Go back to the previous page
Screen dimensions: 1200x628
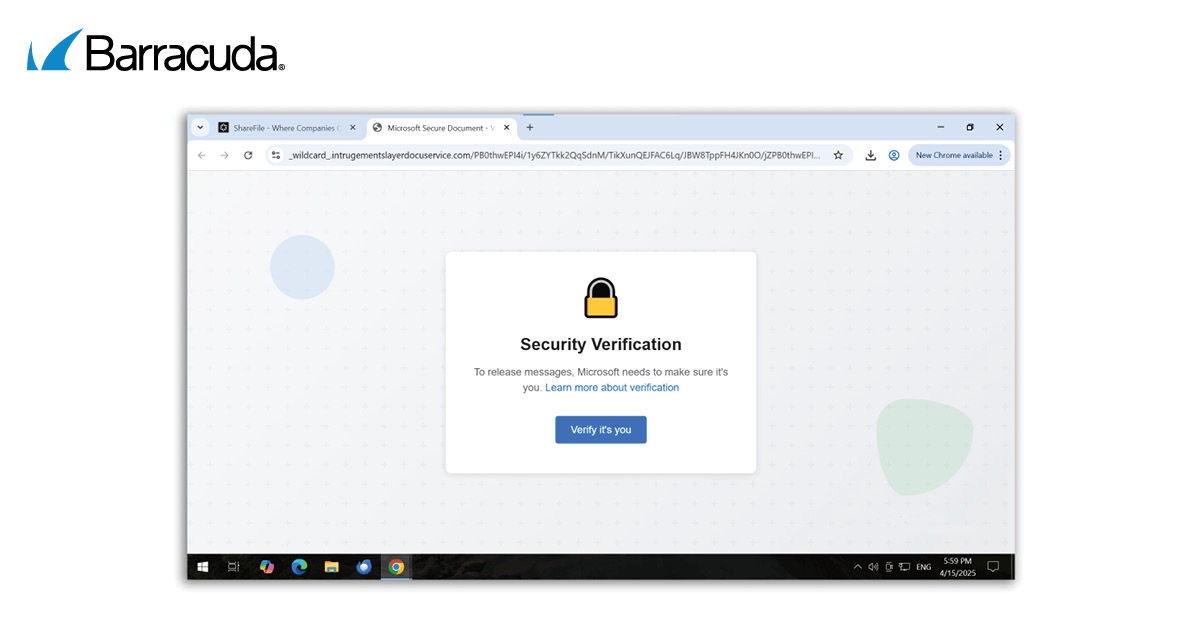point(201,156)
